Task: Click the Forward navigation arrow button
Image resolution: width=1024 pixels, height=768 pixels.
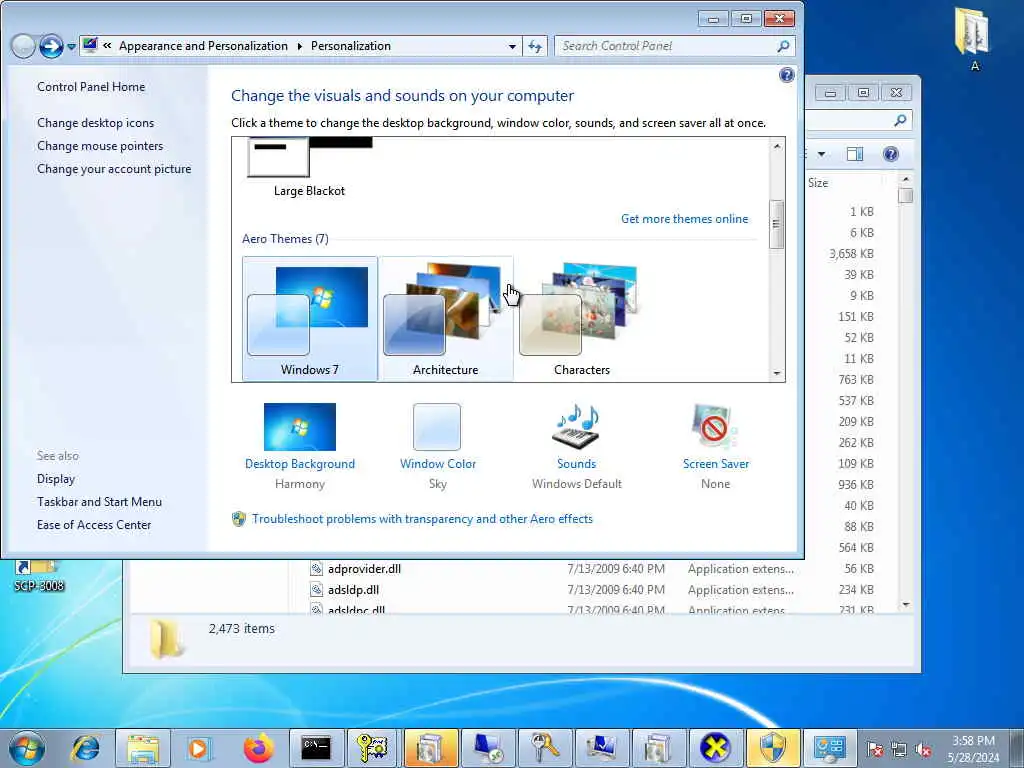Action: (x=51, y=46)
